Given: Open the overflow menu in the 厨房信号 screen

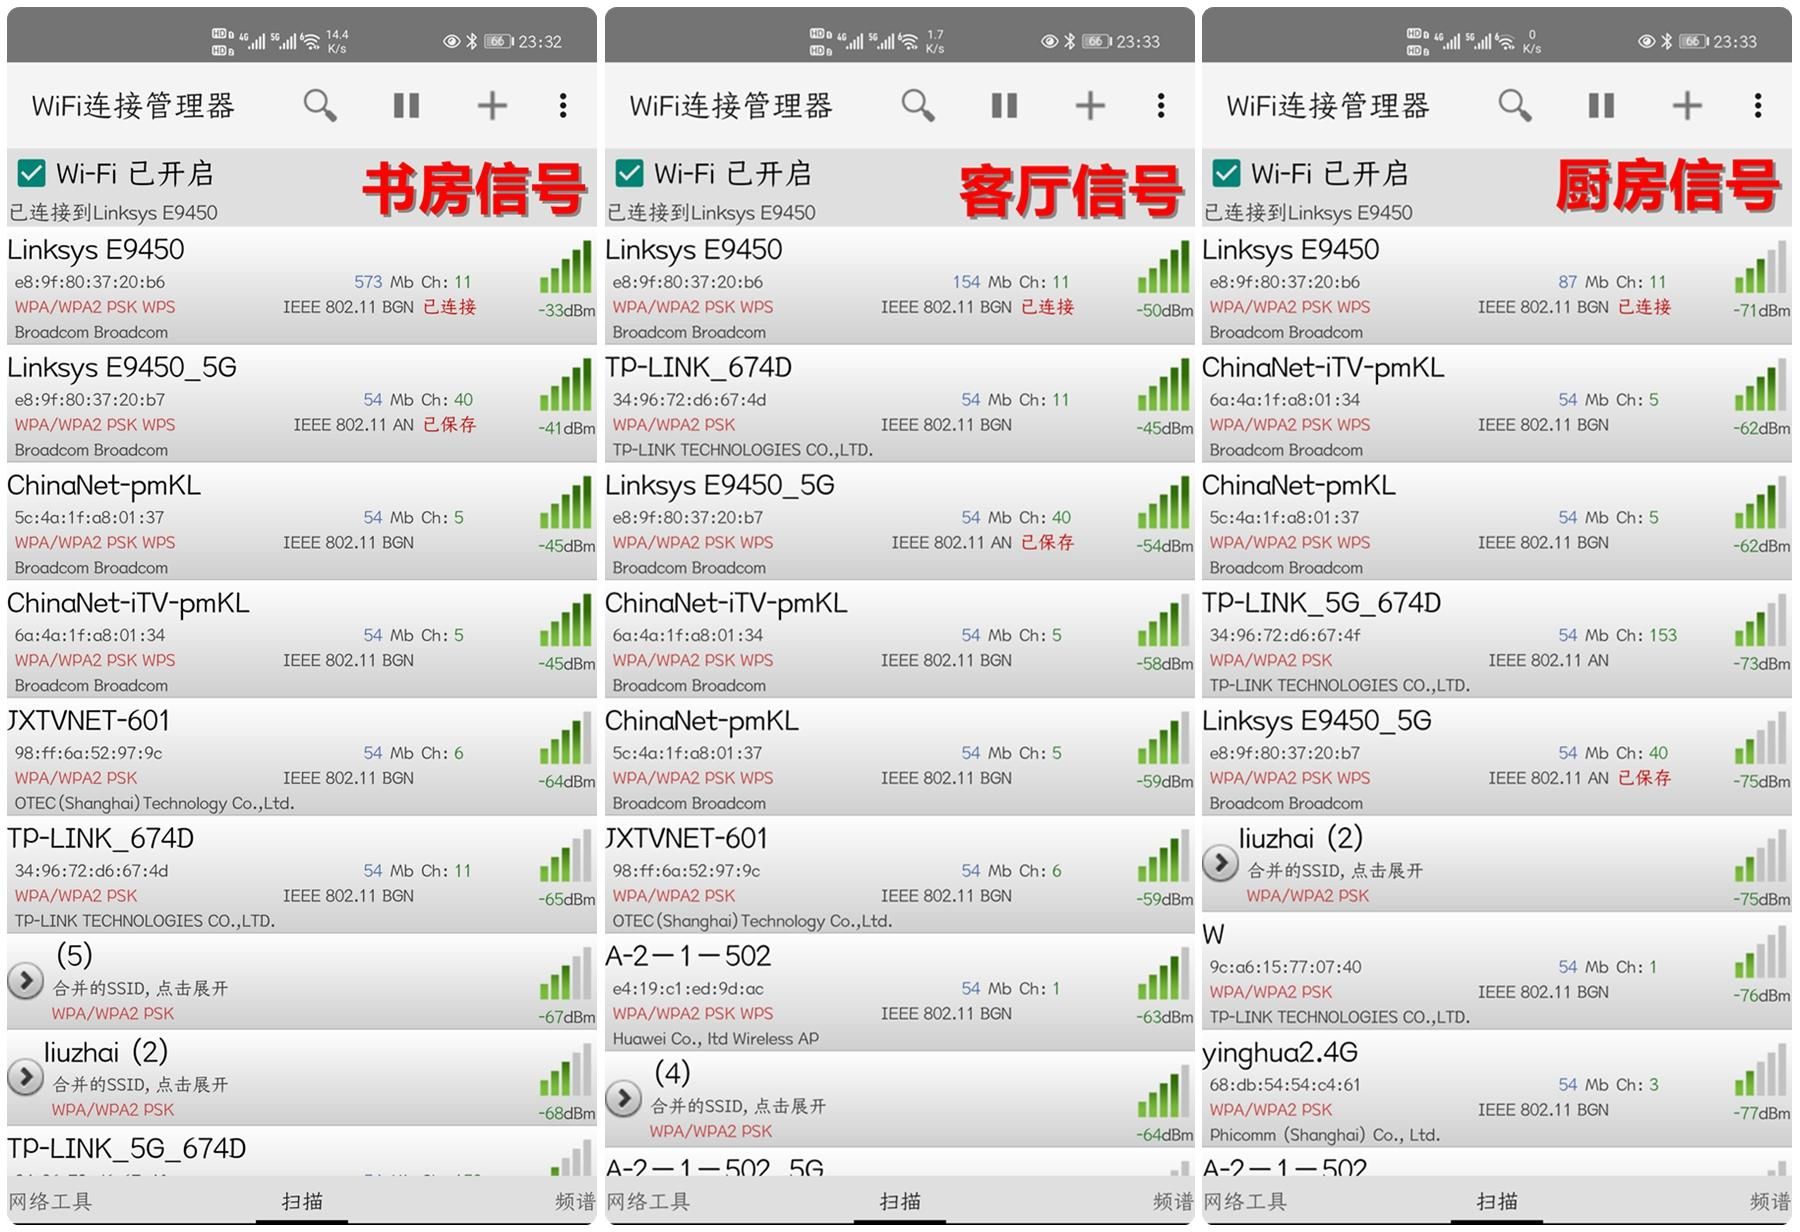Looking at the screenshot, I should [1758, 105].
